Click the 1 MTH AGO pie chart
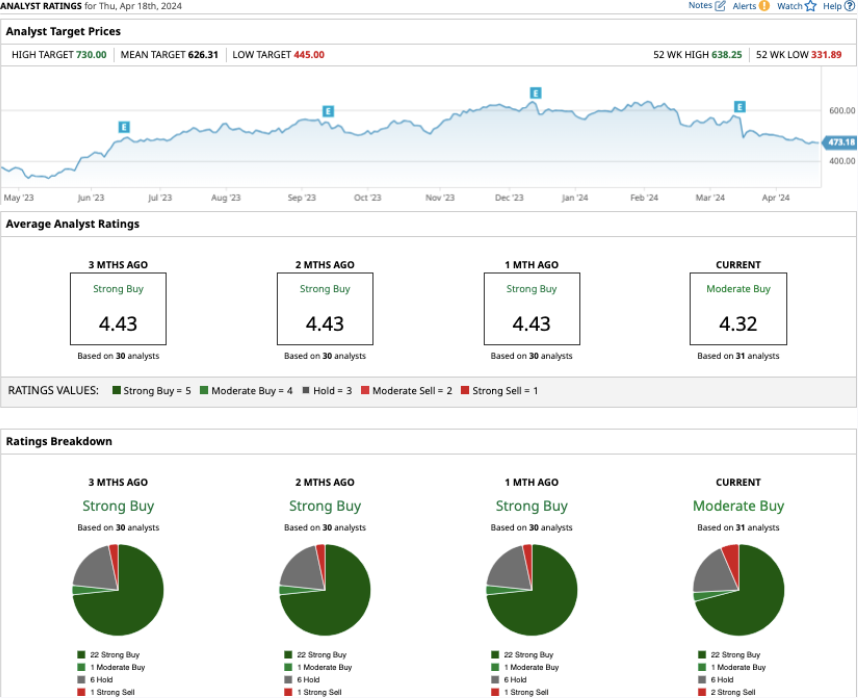858x698 pixels. click(532, 590)
